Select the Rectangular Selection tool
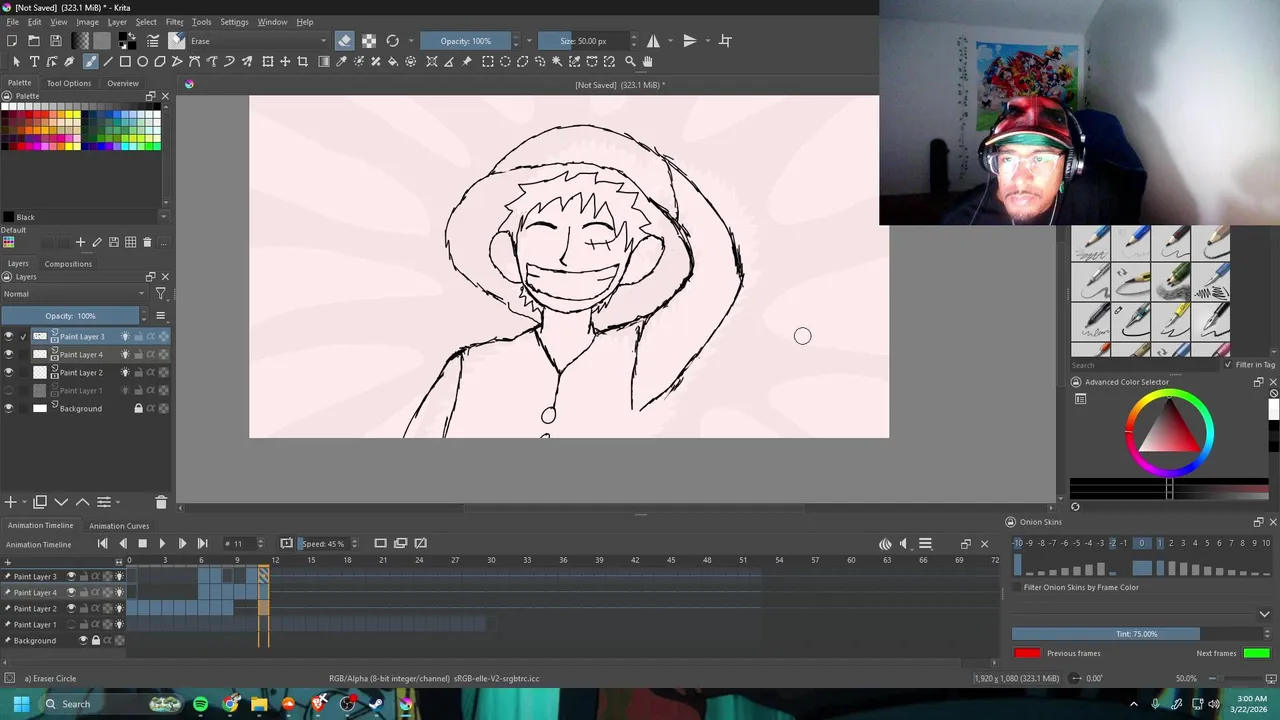This screenshot has width=1280, height=720. [x=488, y=62]
